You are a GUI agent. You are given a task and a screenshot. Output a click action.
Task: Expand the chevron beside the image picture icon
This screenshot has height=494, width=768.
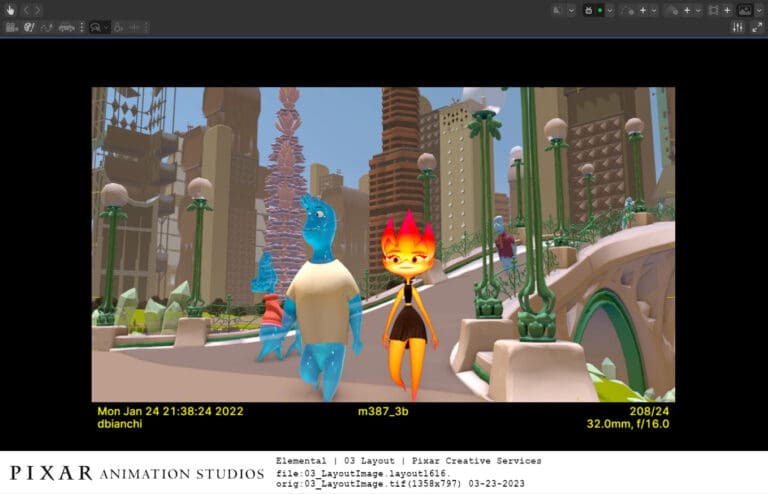pyautogui.click(x=759, y=10)
